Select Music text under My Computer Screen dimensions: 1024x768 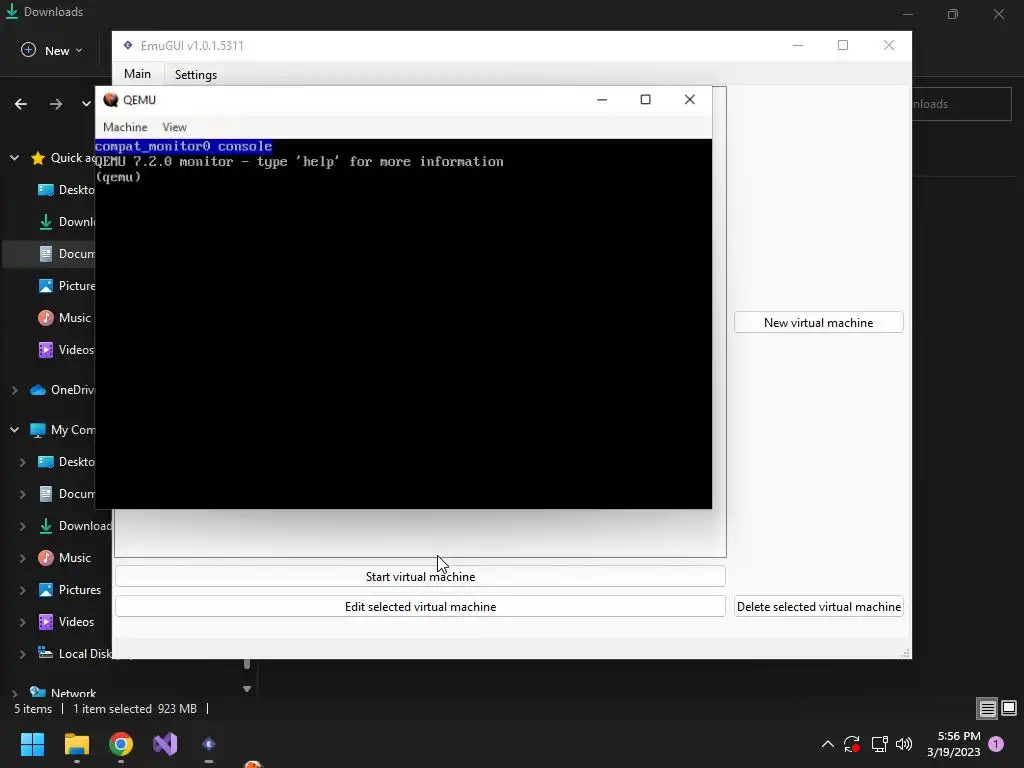coord(74,558)
